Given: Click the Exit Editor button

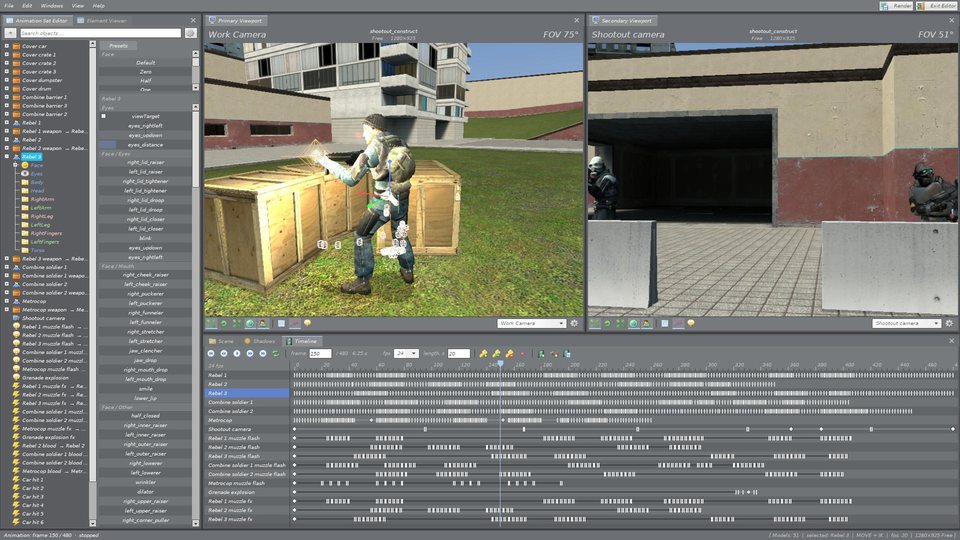Looking at the screenshot, I should click(x=937, y=6).
